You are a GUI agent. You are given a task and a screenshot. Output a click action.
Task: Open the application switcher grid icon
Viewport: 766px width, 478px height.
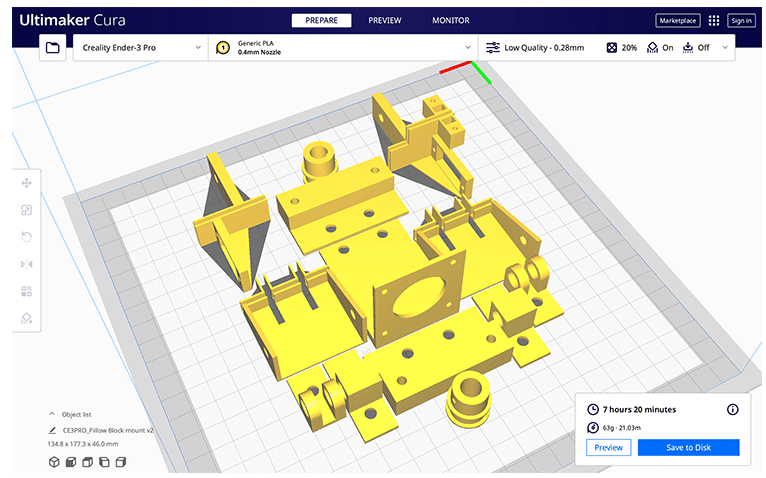tap(714, 21)
